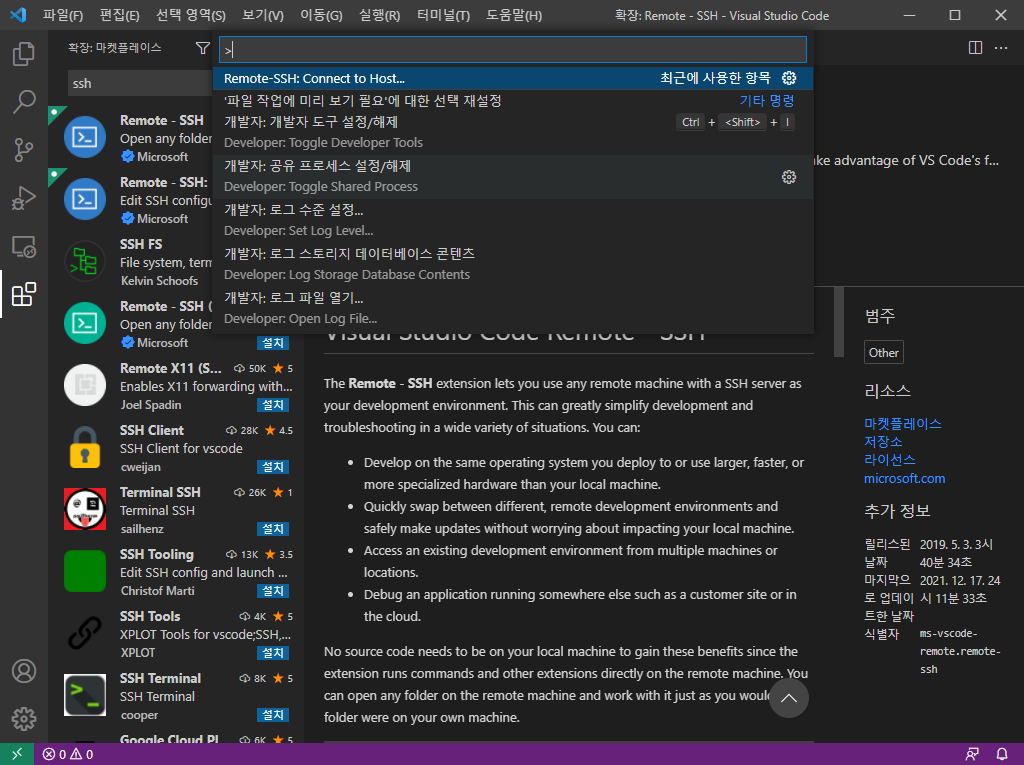Screen dimensions: 1024x765
Task: Select the '파일 작업에 미리 보기 필요' reset command
Action: point(513,101)
